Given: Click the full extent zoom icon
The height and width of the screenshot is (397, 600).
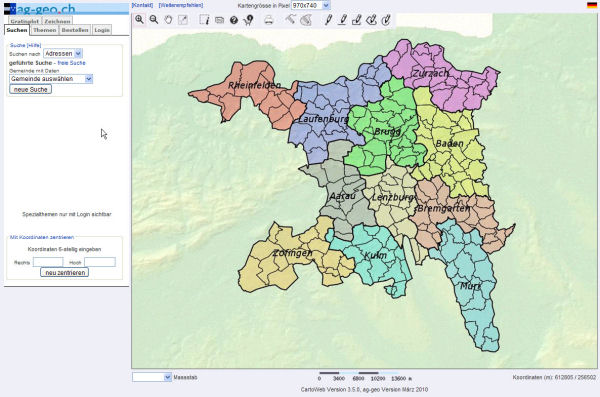Looking at the screenshot, I should point(183,20).
